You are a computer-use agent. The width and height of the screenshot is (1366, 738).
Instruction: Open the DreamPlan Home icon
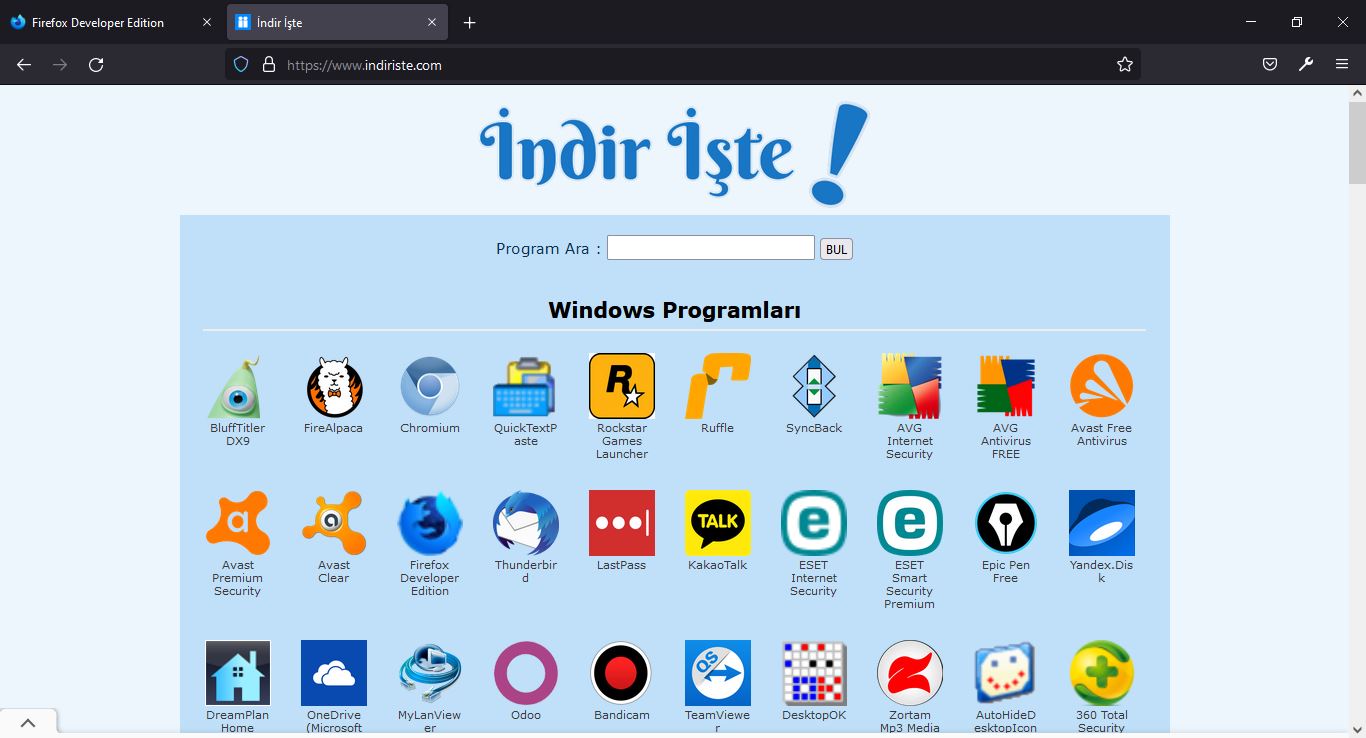(x=238, y=673)
